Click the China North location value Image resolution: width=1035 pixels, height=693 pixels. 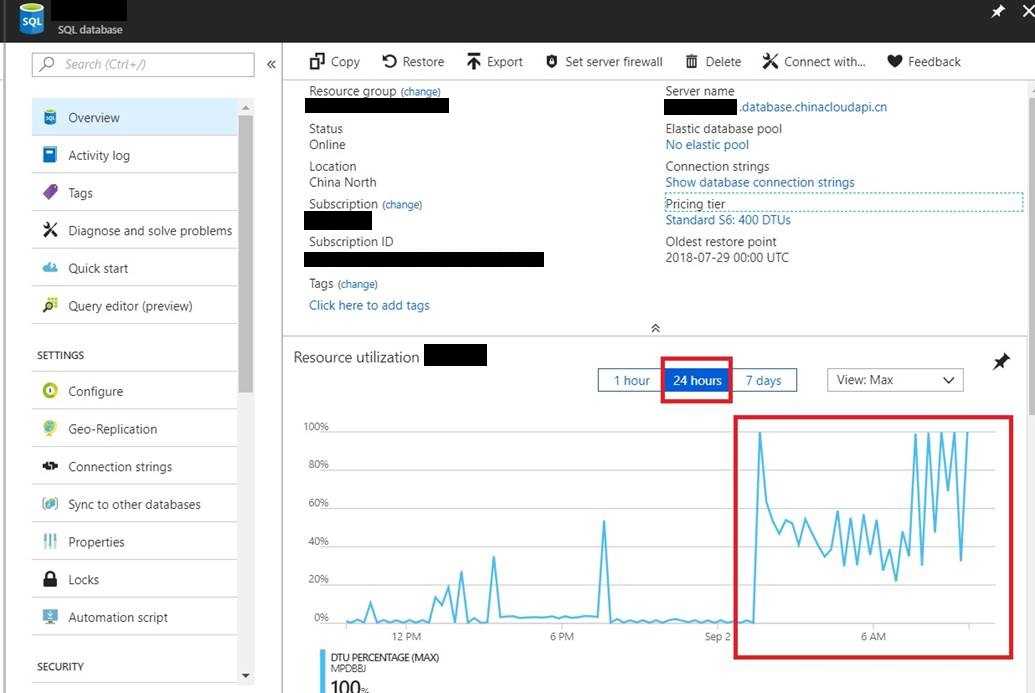click(343, 182)
